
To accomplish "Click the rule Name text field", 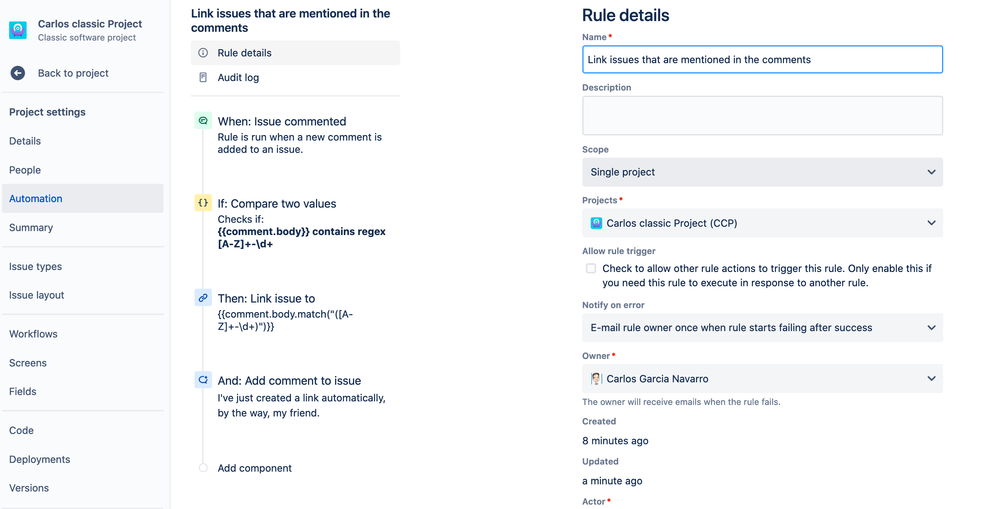I will coord(762,60).
